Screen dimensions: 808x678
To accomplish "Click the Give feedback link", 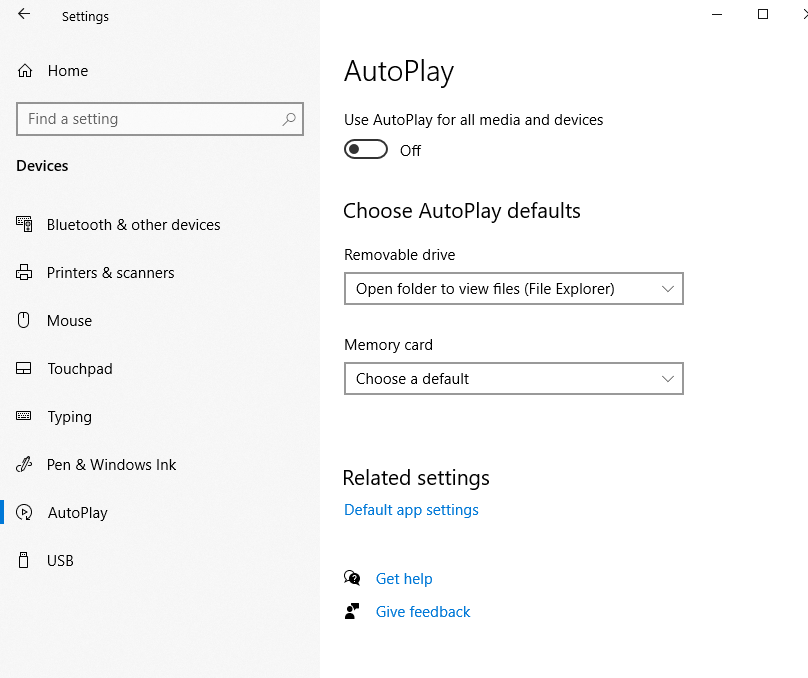I will (423, 612).
